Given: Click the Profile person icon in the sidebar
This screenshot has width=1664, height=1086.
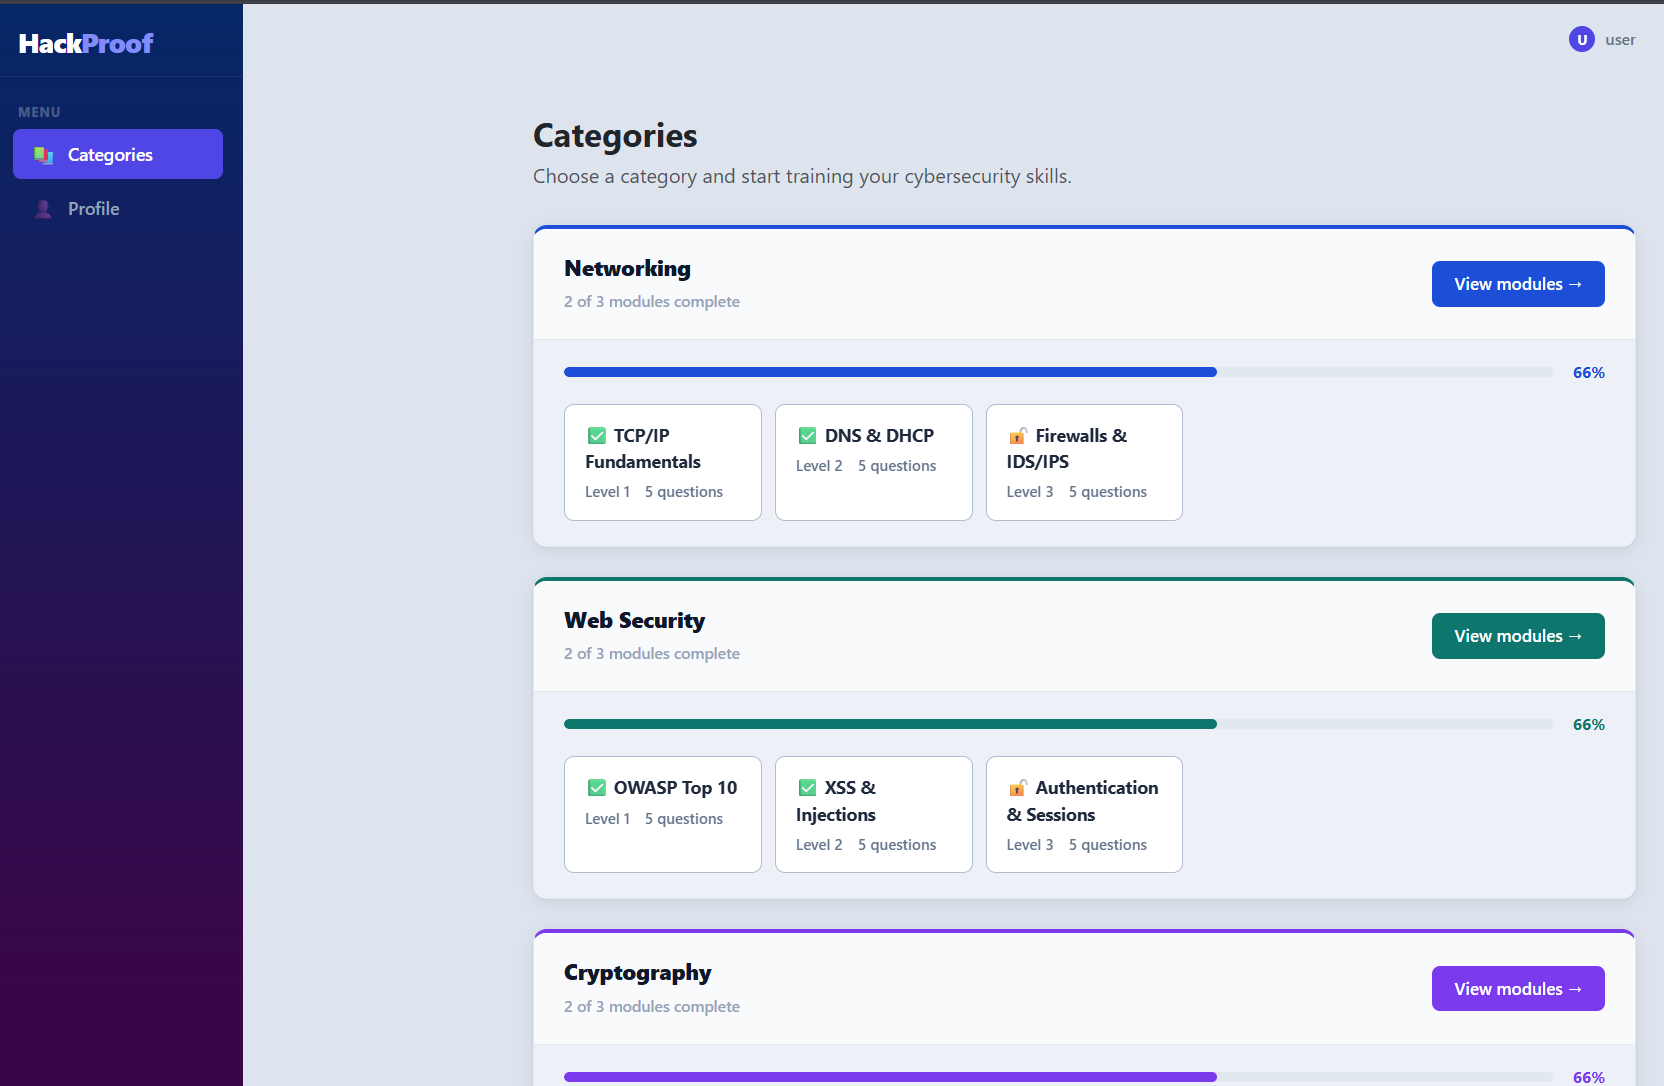Looking at the screenshot, I should coord(43,208).
